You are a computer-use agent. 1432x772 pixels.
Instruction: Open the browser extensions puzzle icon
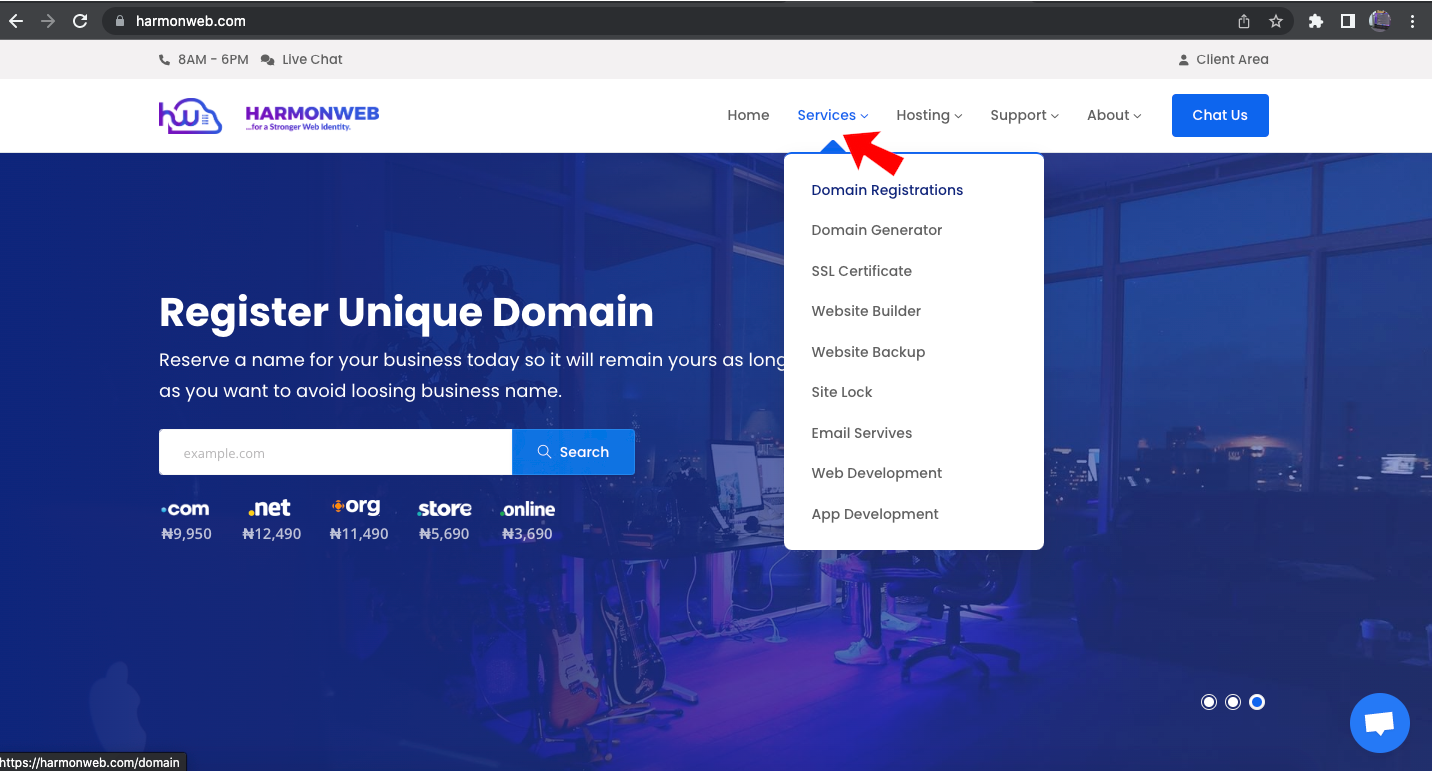click(1316, 20)
